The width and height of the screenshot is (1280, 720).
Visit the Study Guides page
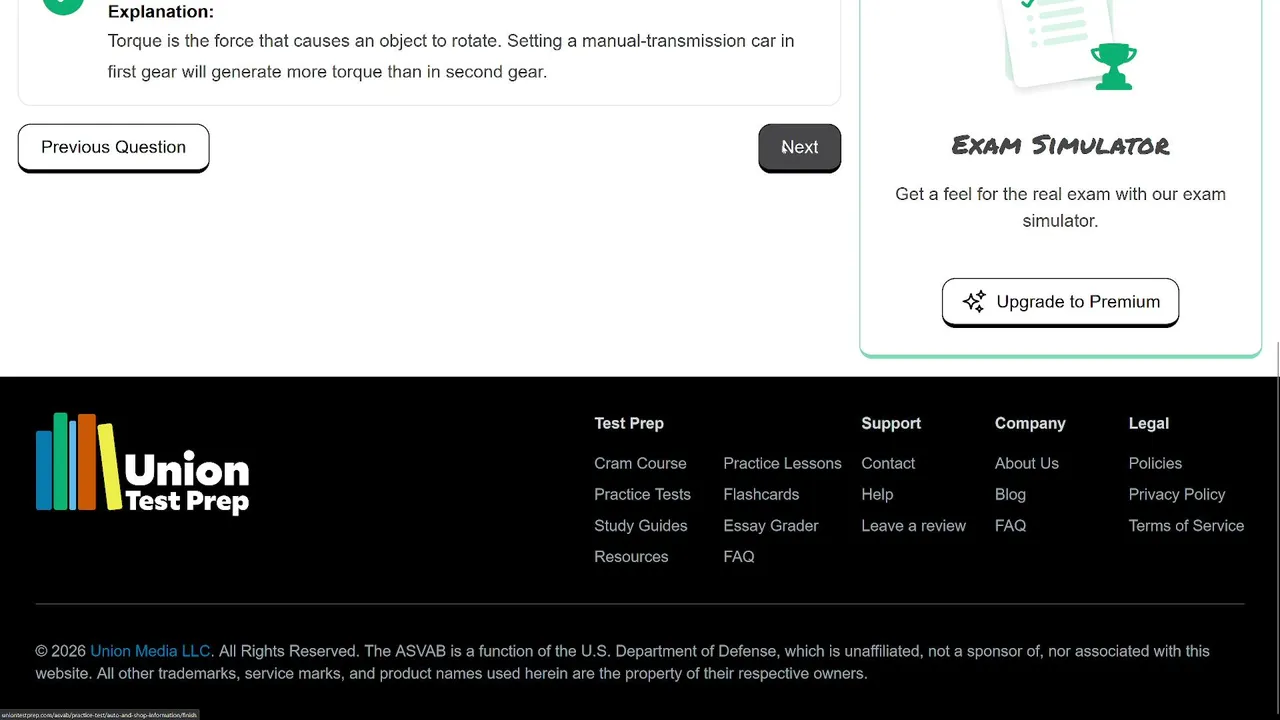[x=640, y=525]
